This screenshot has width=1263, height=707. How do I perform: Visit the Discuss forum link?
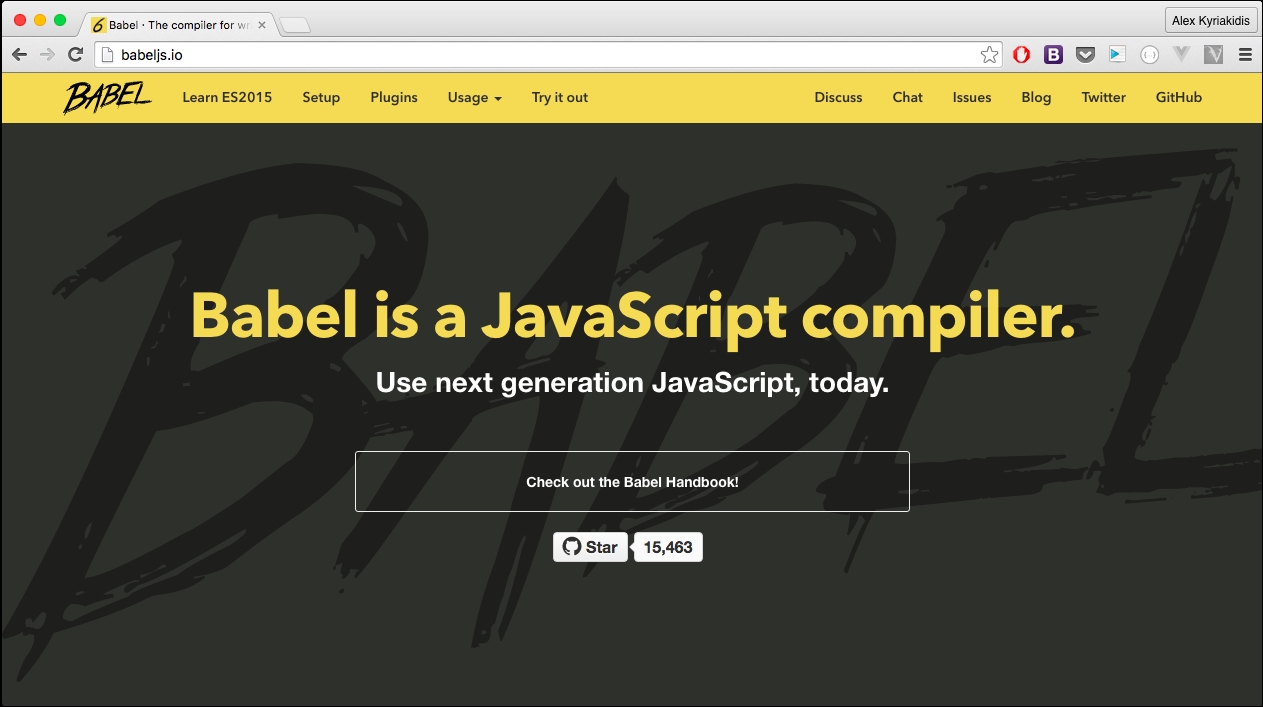coord(838,97)
